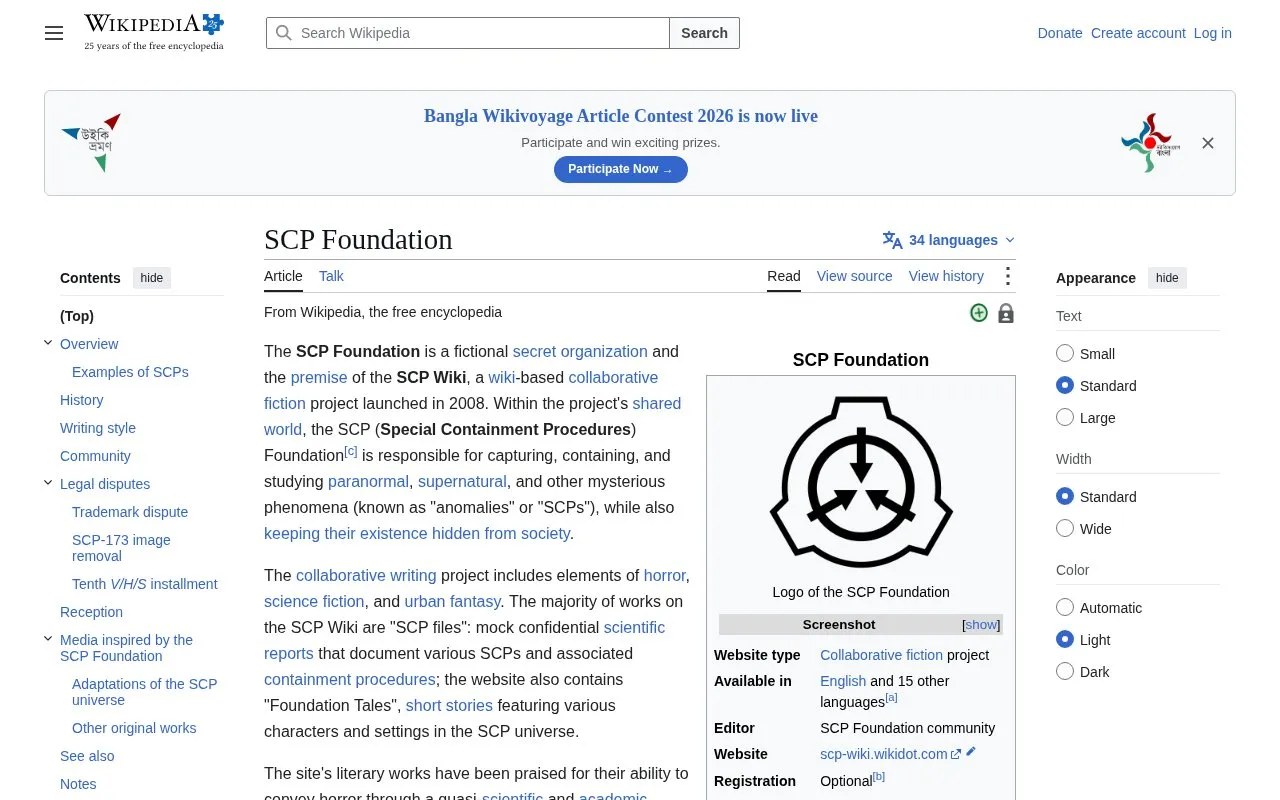Select Wide page width
The height and width of the screenshot is (800, 1280).
(1065, 528)
